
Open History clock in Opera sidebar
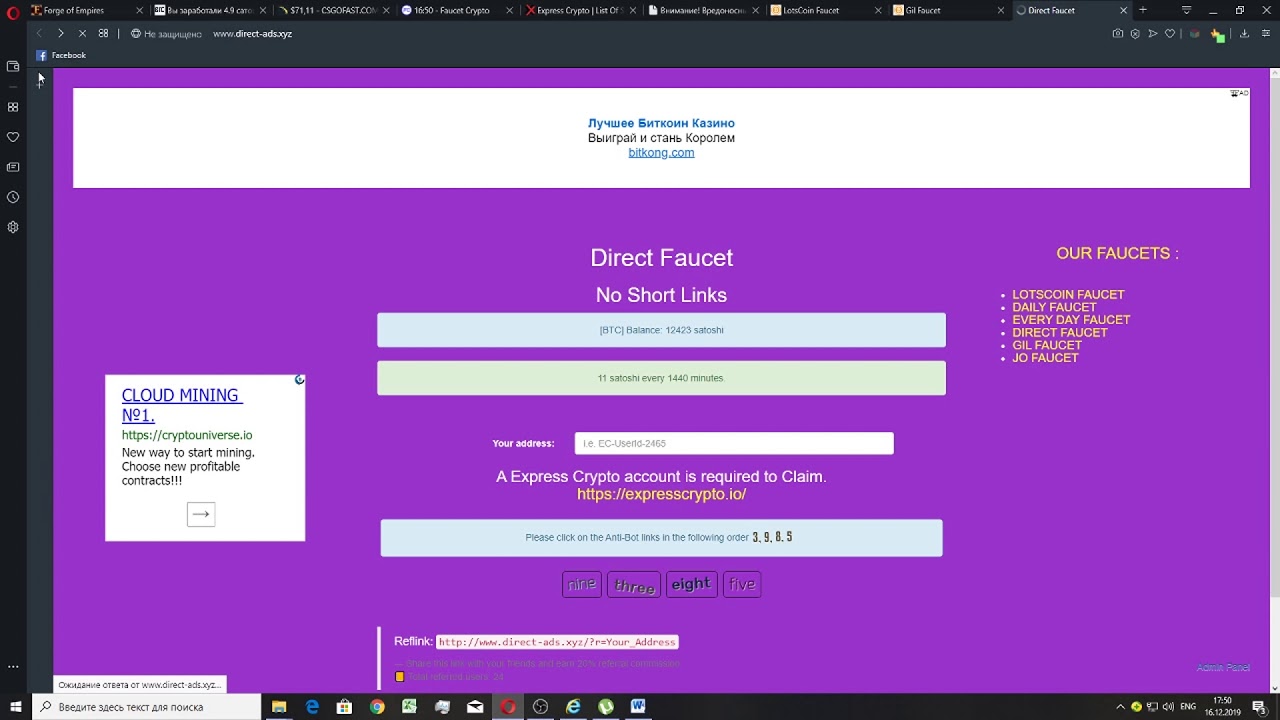click(x=13, y=197)
